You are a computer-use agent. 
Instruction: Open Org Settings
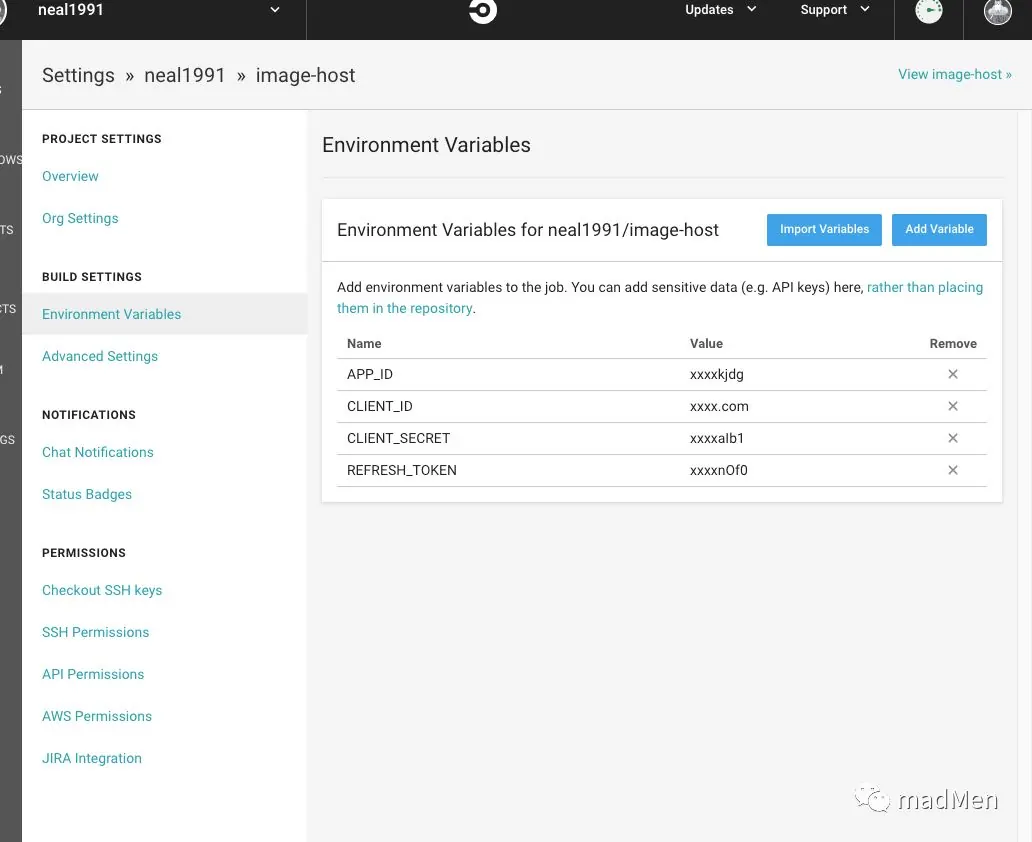coord(80,219)
